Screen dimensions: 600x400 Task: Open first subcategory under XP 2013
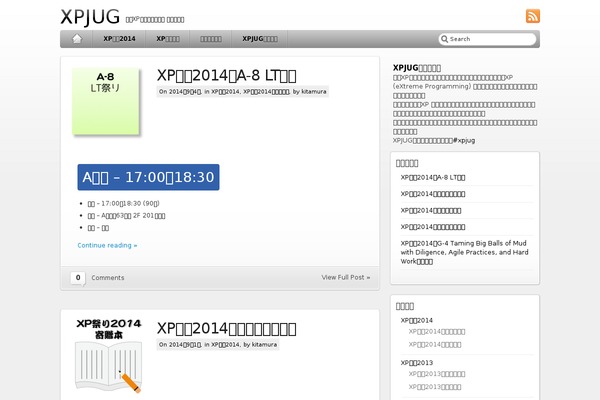(x=437, y=374)
